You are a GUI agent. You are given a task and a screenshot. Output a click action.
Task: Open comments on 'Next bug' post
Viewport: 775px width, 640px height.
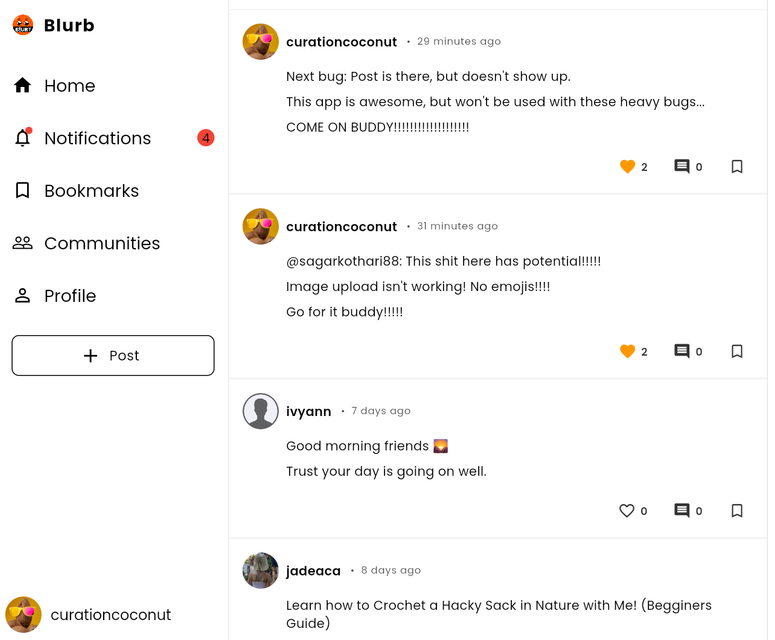pyautogui.click(x=682, y=167)
